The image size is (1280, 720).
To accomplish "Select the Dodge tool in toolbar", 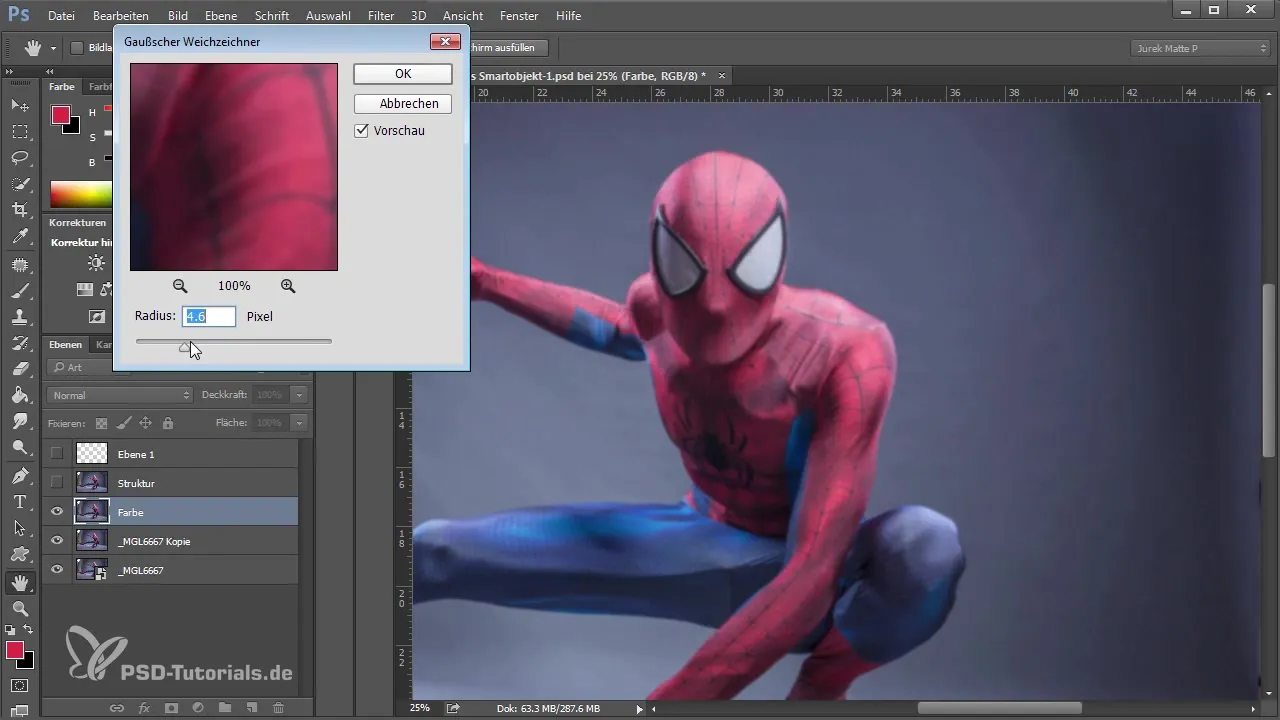I will click(x=19, y=447).
